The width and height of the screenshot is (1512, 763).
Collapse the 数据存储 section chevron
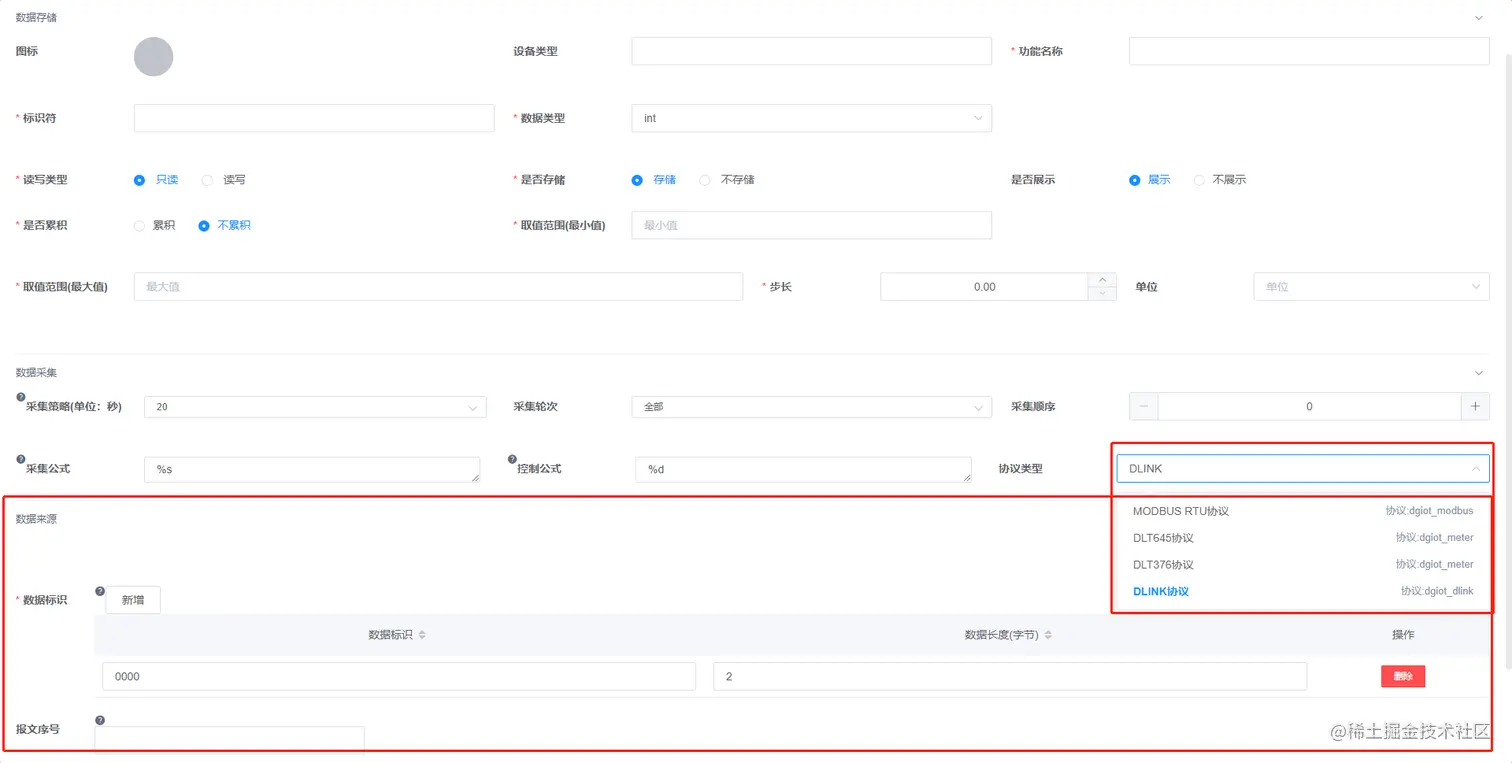[x=1479, y=18]
